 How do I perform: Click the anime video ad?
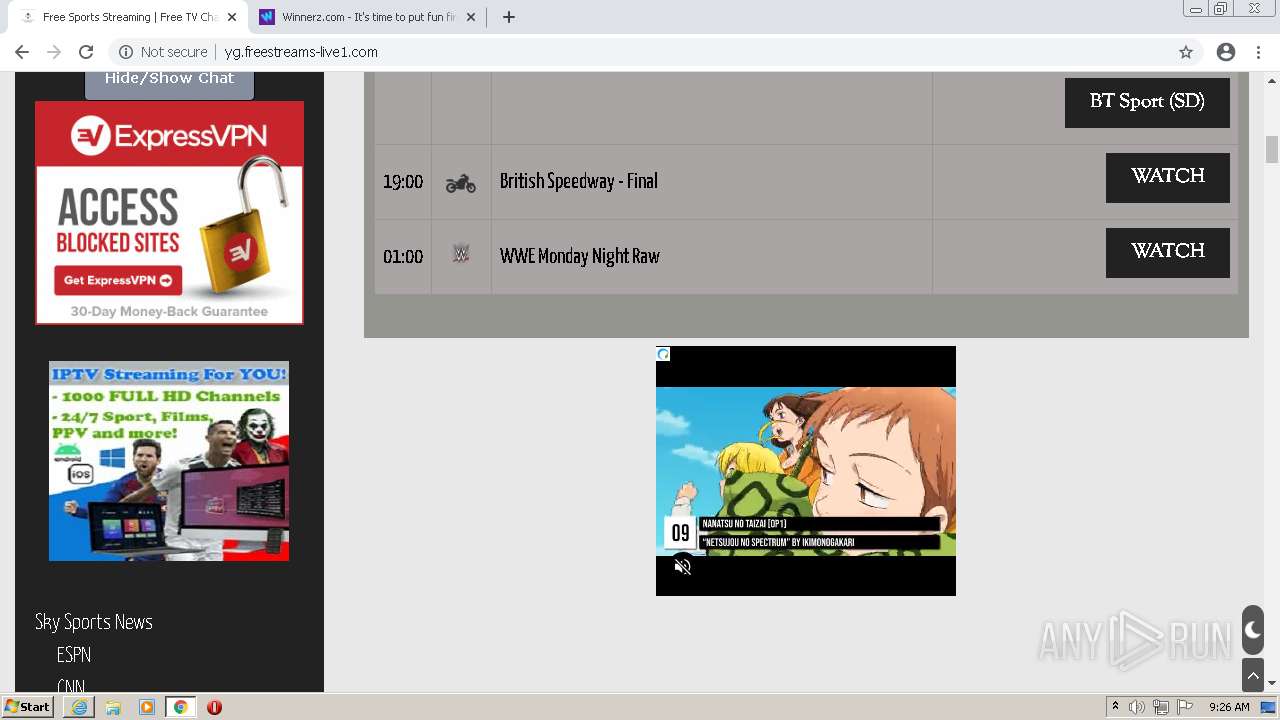[806, 471]
